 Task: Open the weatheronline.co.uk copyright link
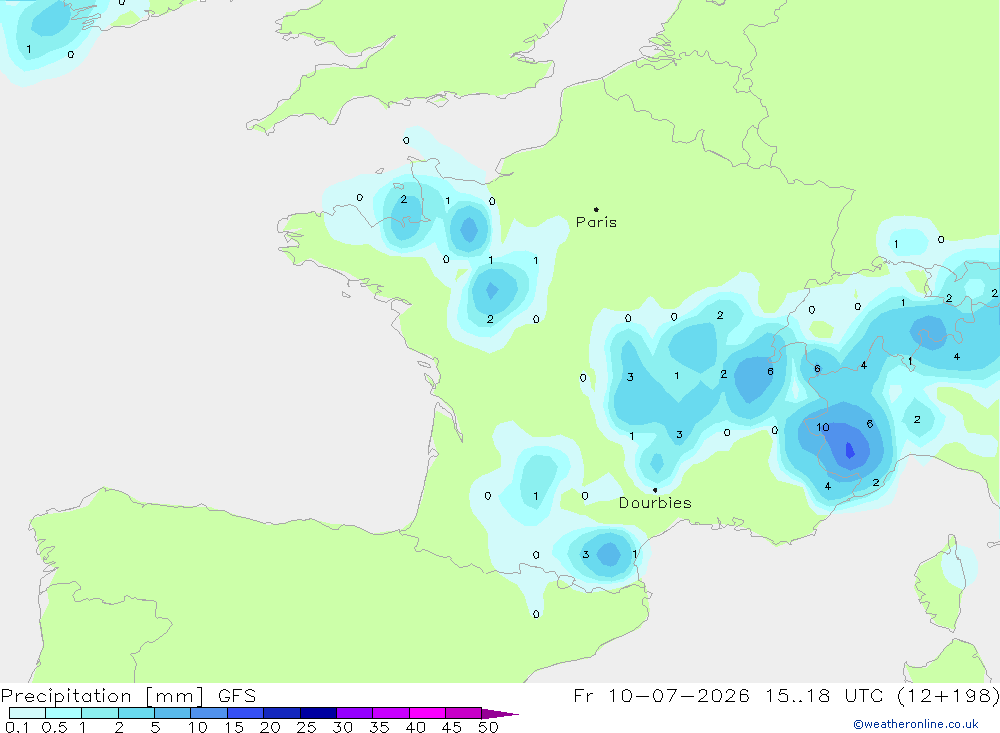tap(916, 724)
